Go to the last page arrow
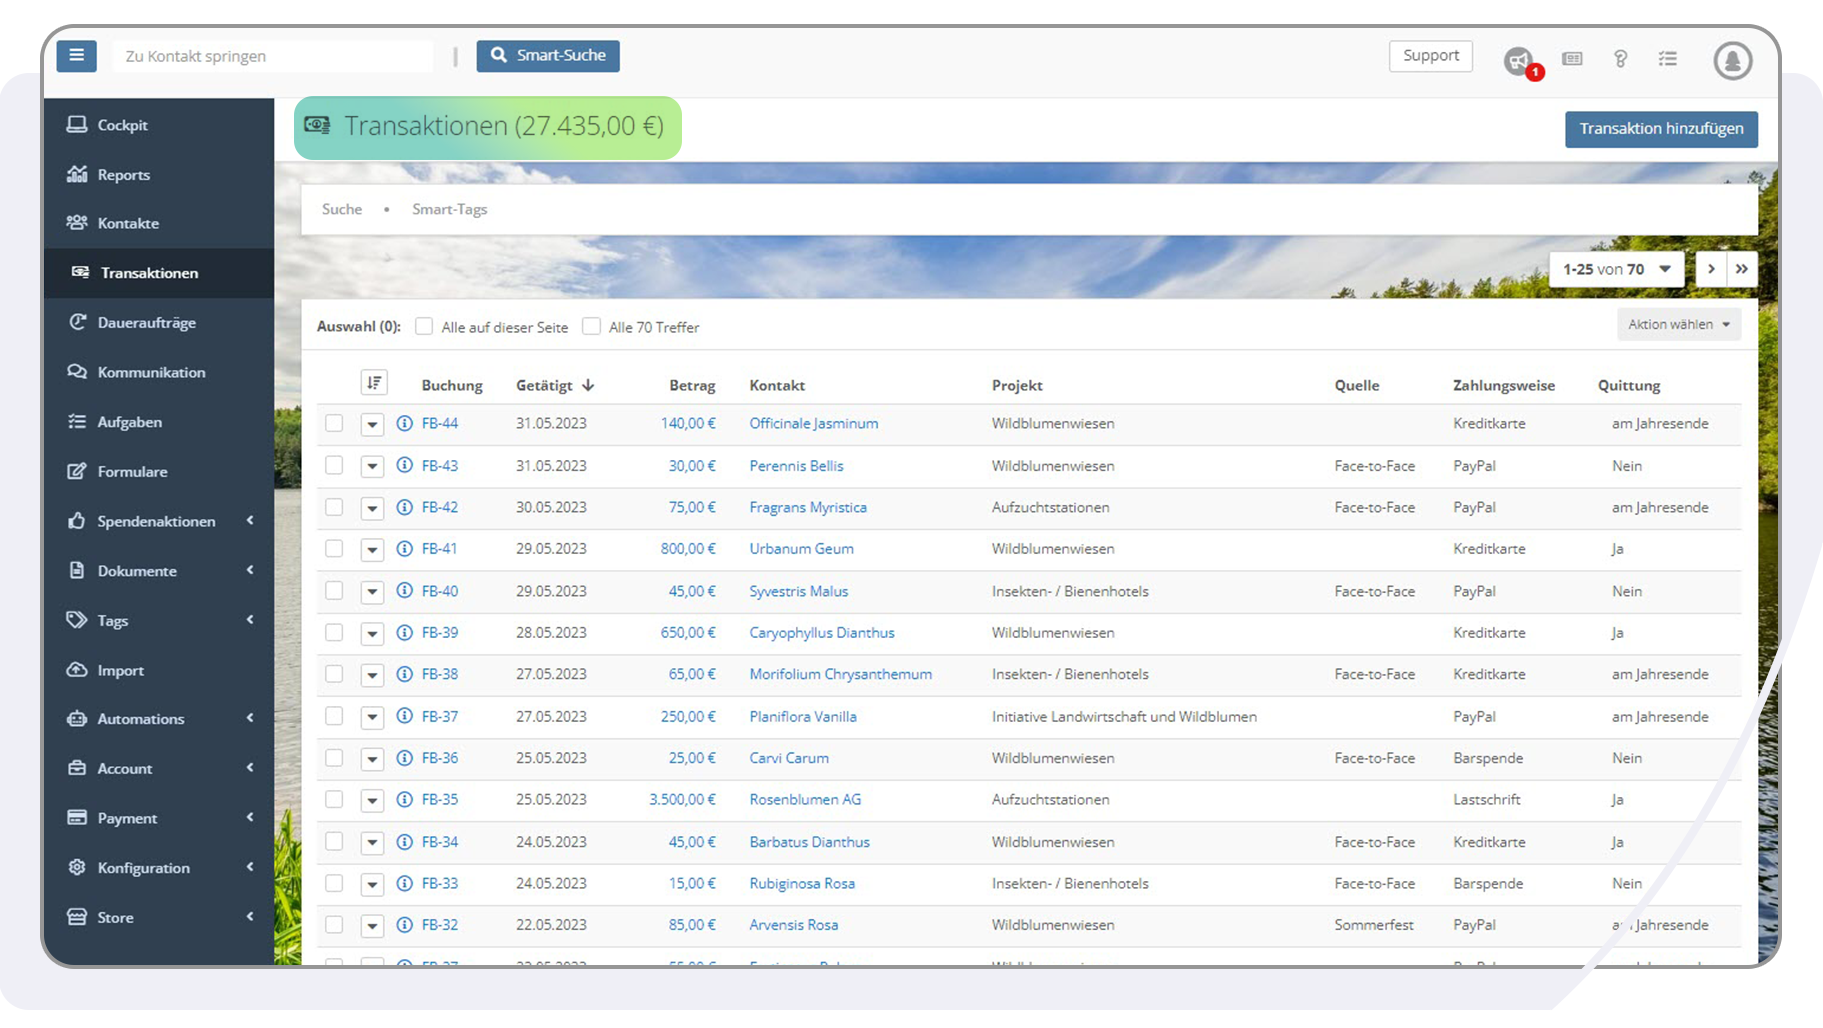The image size is (1823, 1028). (x=1741, y=269)
